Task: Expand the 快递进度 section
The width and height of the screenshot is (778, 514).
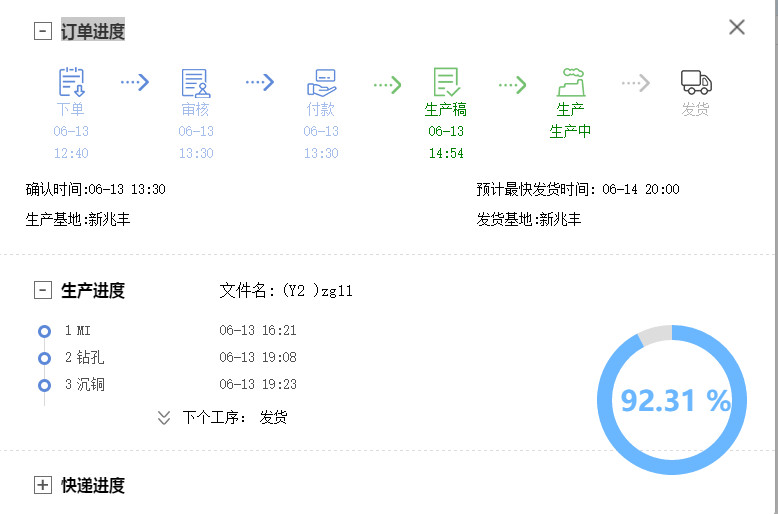Action: coord(42,486)
